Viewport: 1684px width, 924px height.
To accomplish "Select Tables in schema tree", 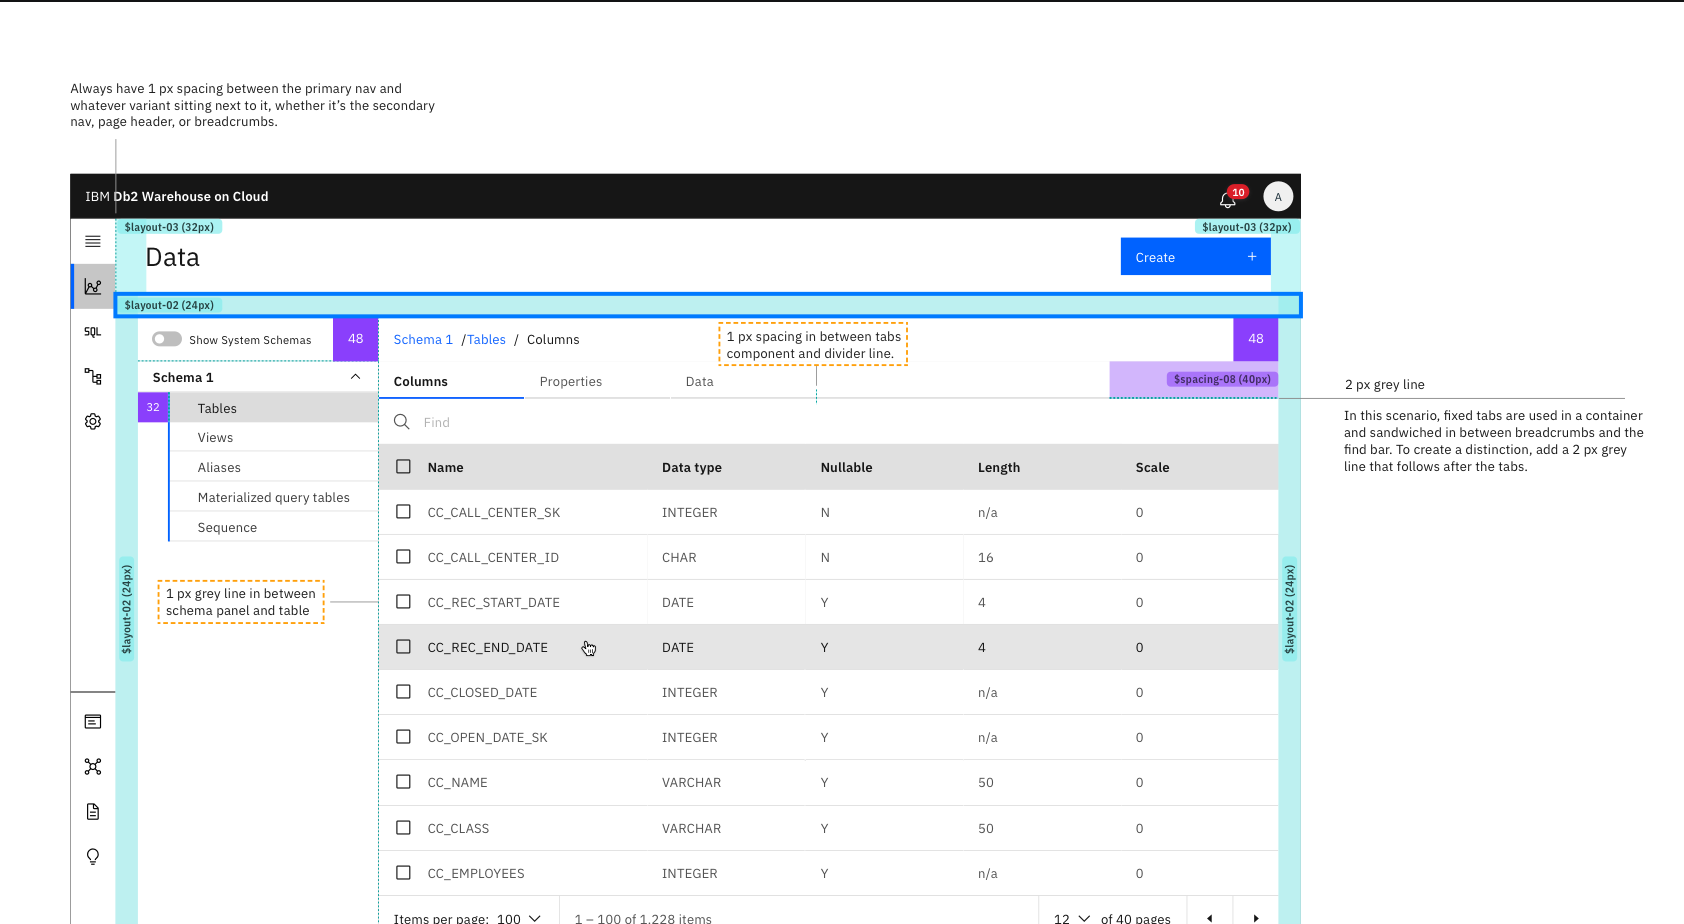I will pos(274,408).
